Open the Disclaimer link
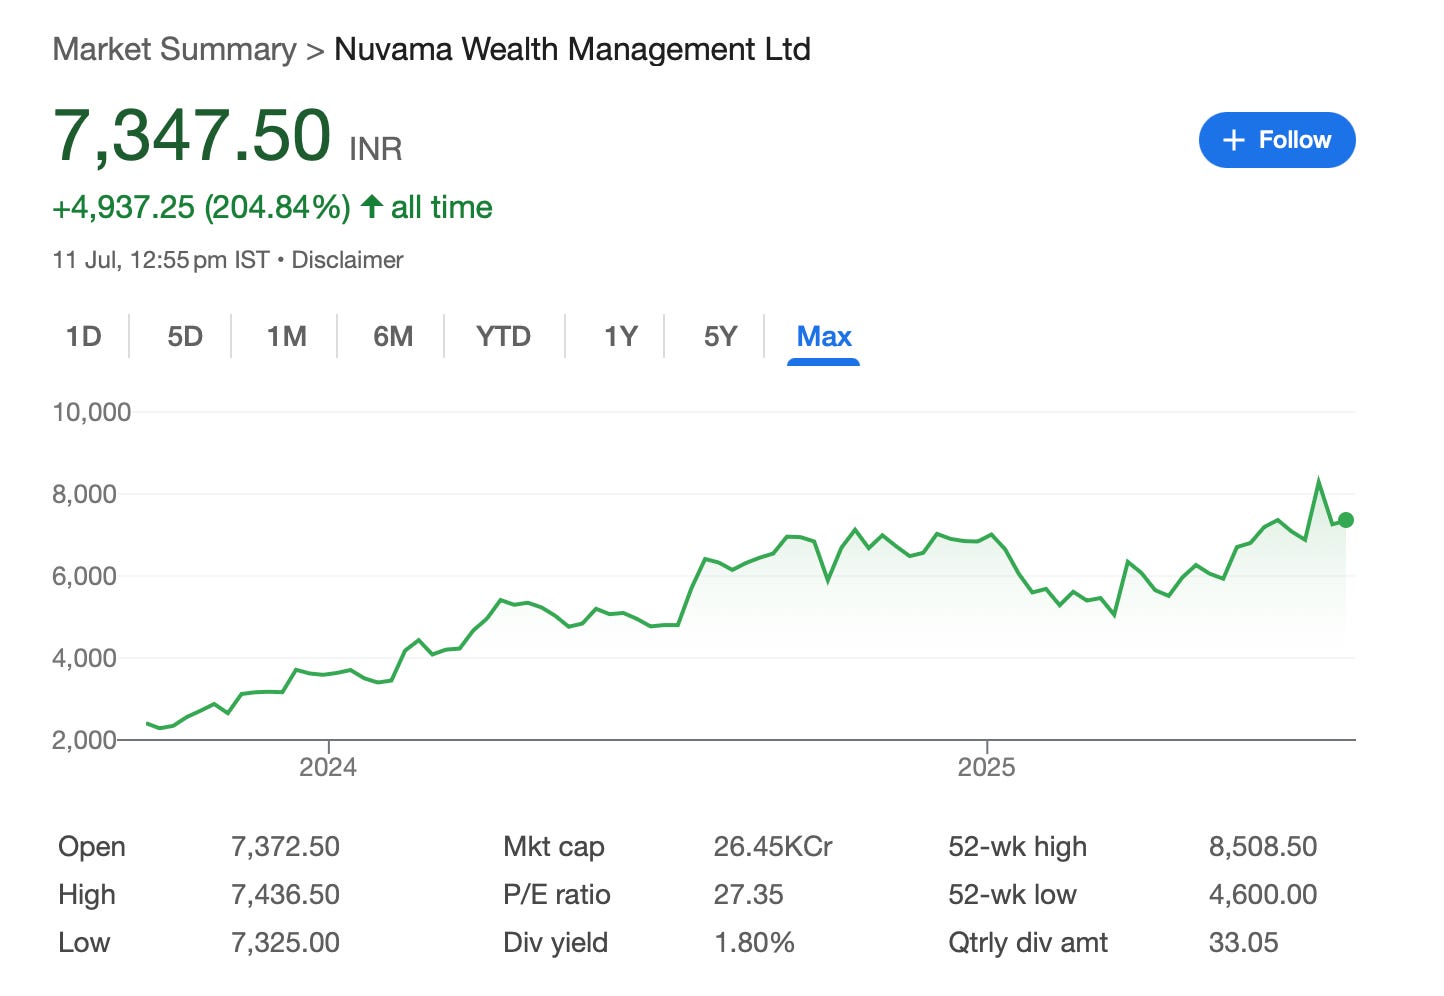This screenshot has width=1444, height=996. [347, 260]
